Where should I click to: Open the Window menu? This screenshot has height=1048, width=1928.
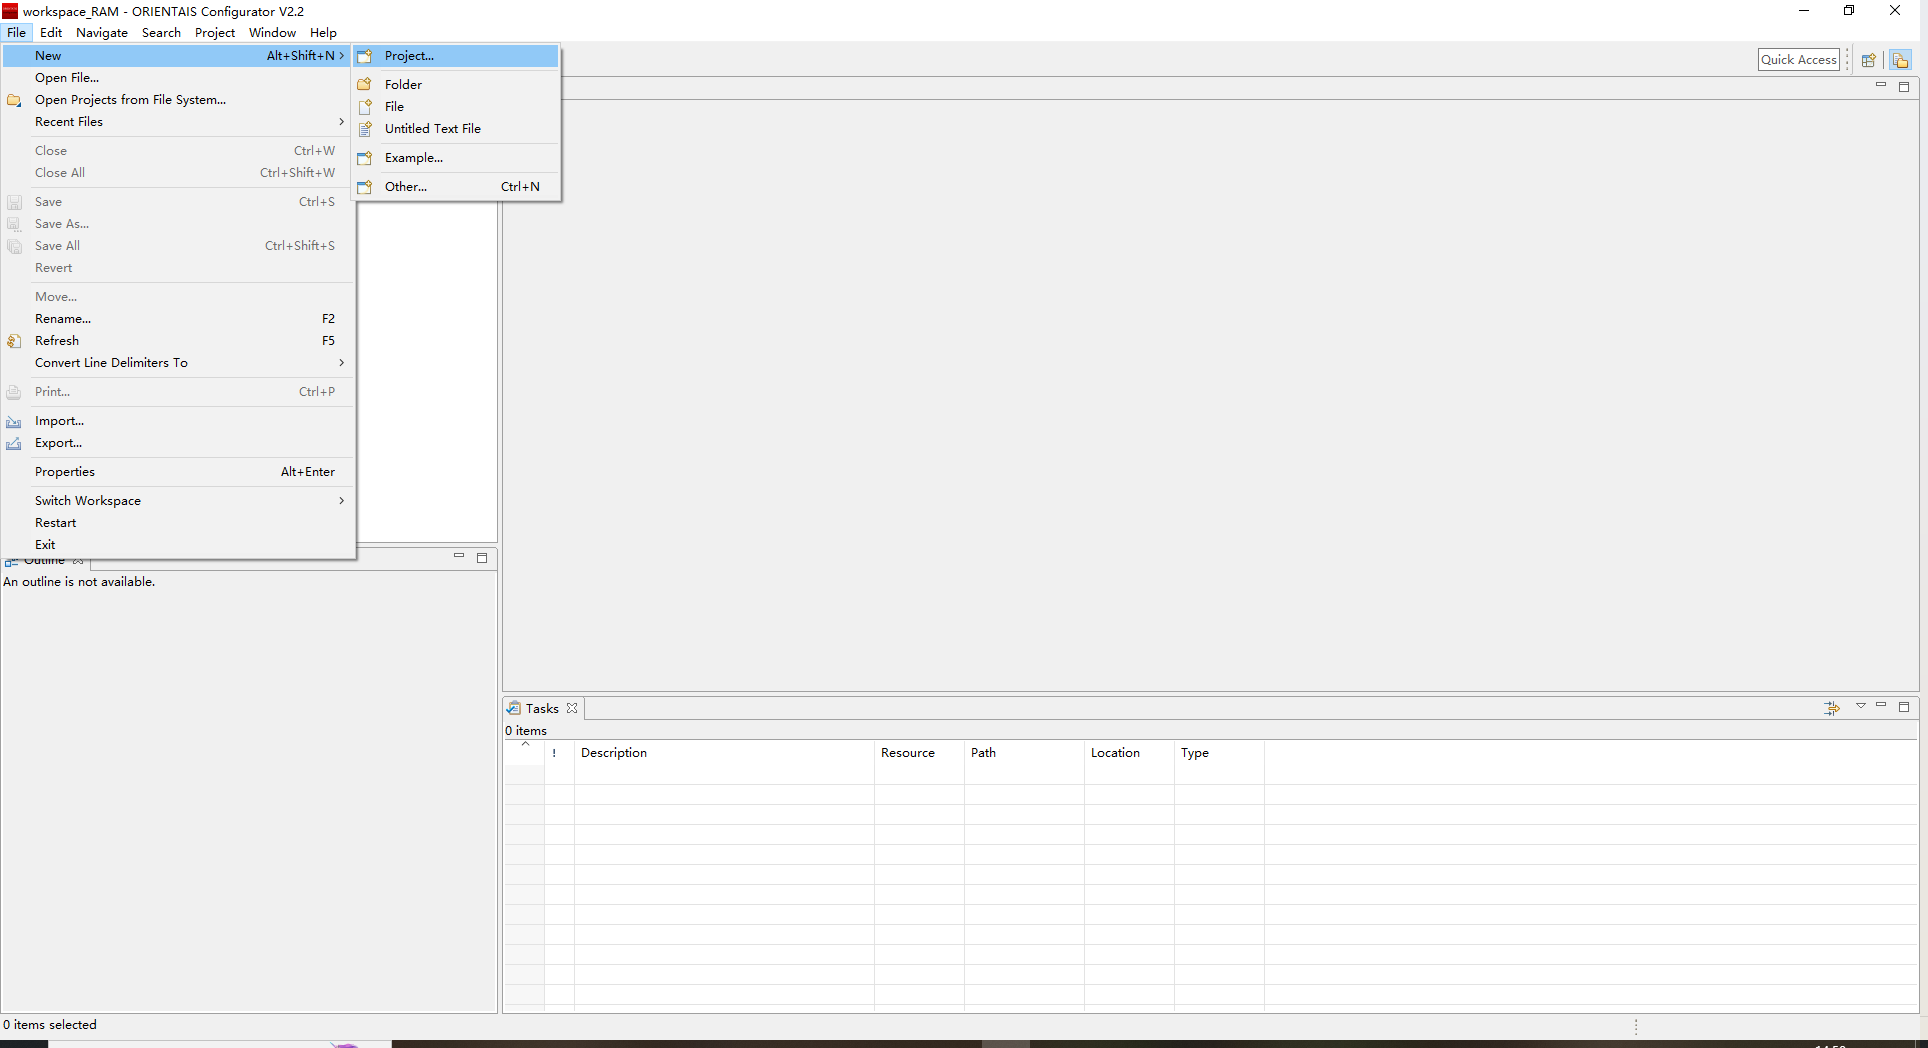click(x=272, y=33)
